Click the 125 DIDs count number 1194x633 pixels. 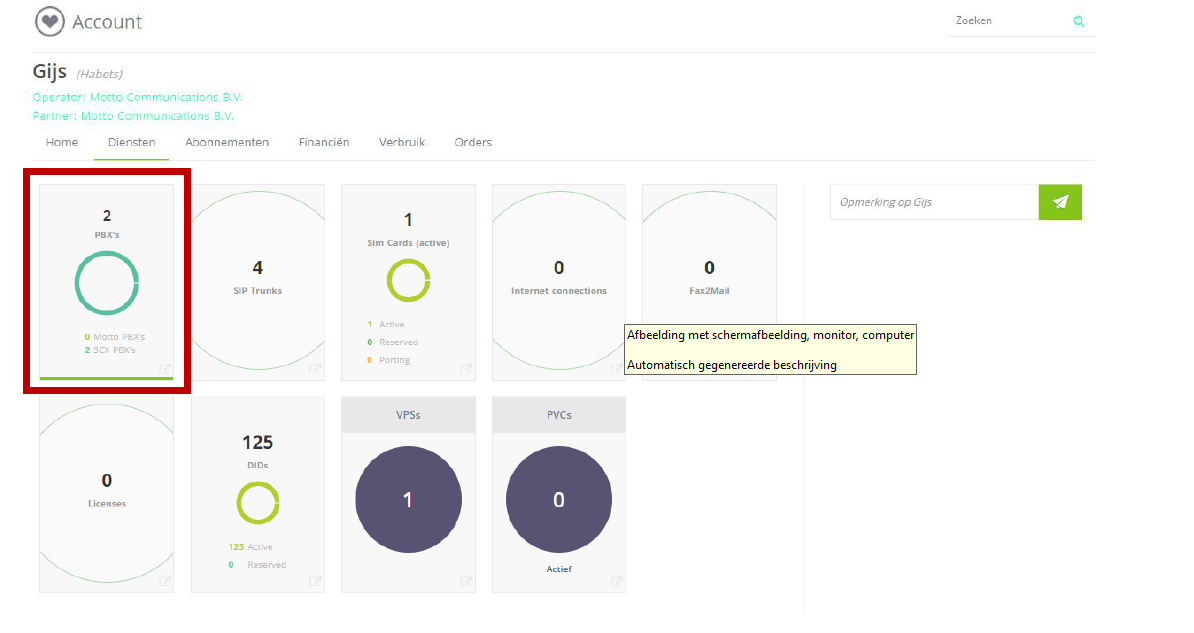(257, 443)
